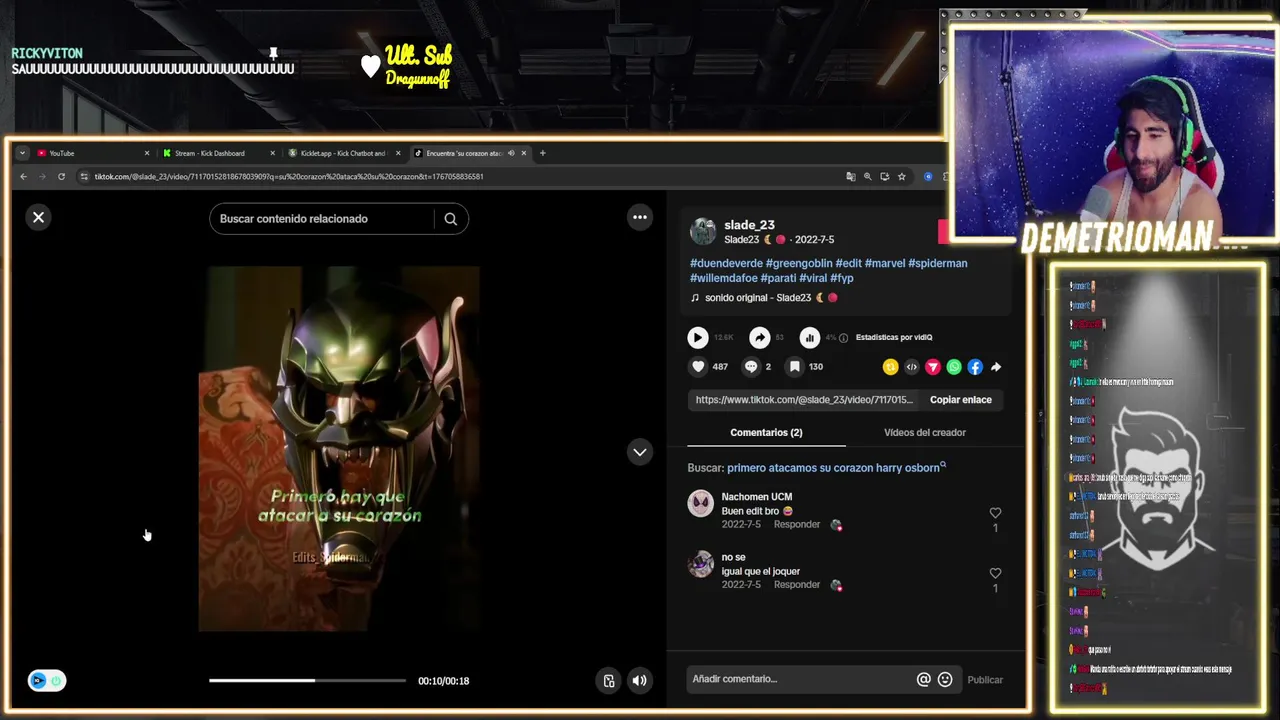Click the 'Añadir comentario...' field
1280x720 pixels.
(x=800, y=679)
